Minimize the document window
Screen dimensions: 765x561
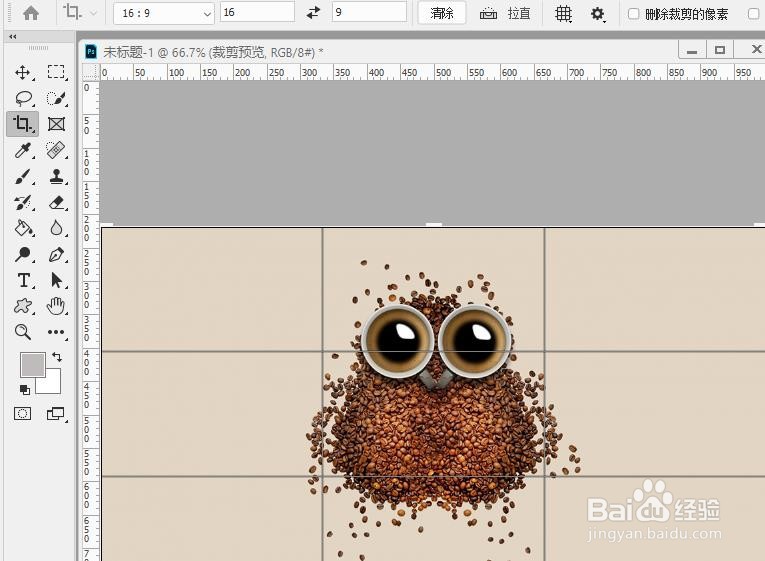[x=692, y=50]
